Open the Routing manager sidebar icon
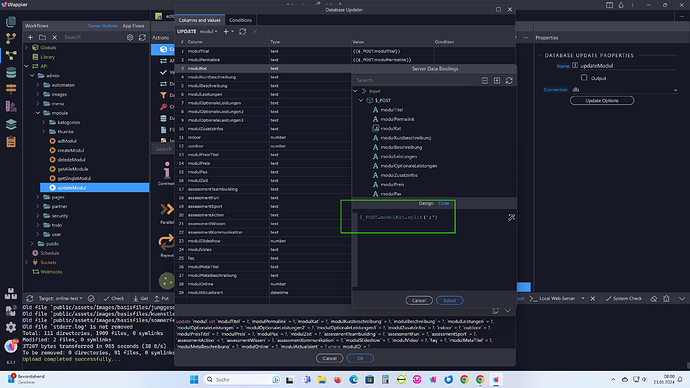The width and height of the screenshot is (690, 388). 11,89
